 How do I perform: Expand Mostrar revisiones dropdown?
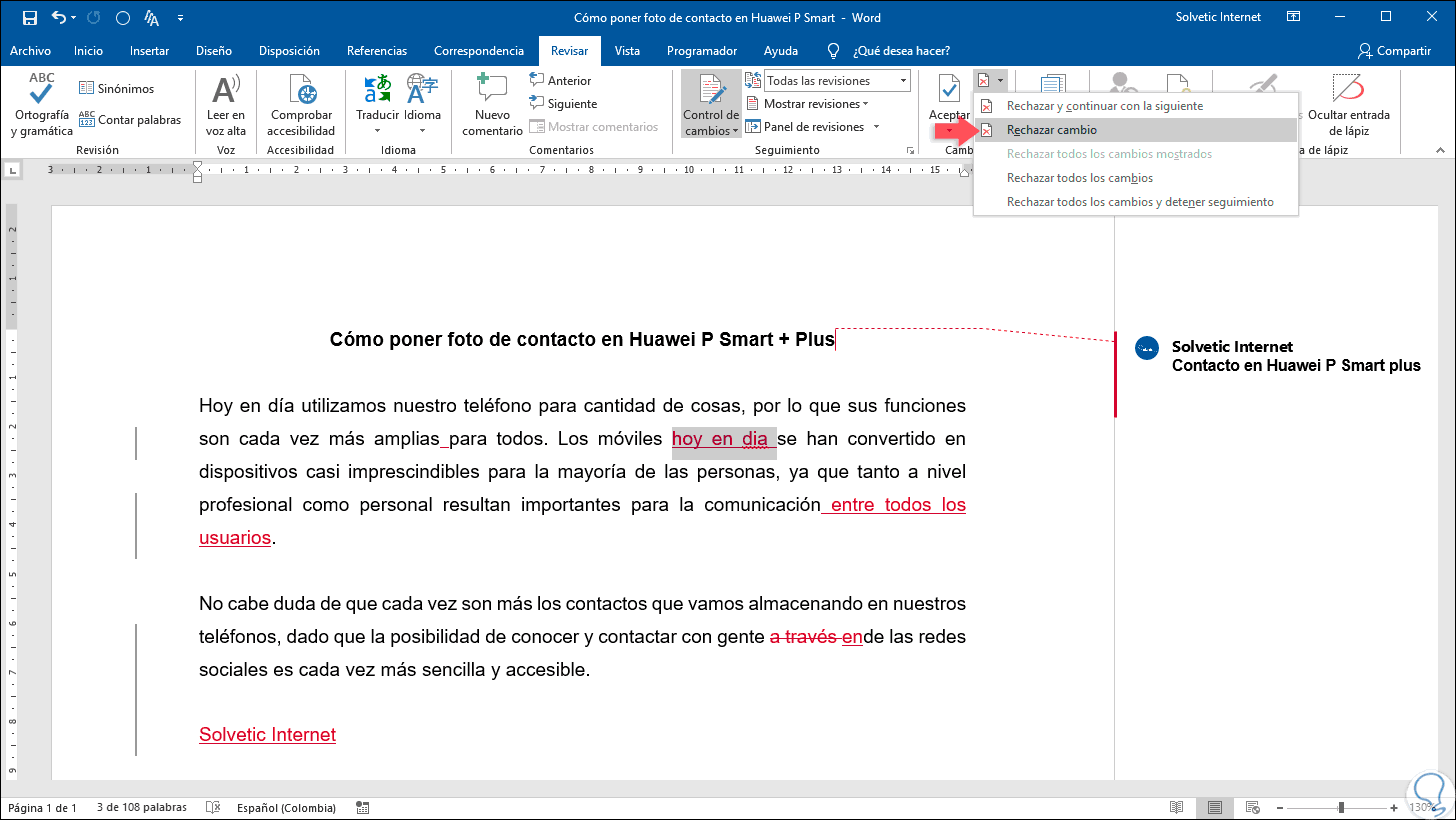808,104
